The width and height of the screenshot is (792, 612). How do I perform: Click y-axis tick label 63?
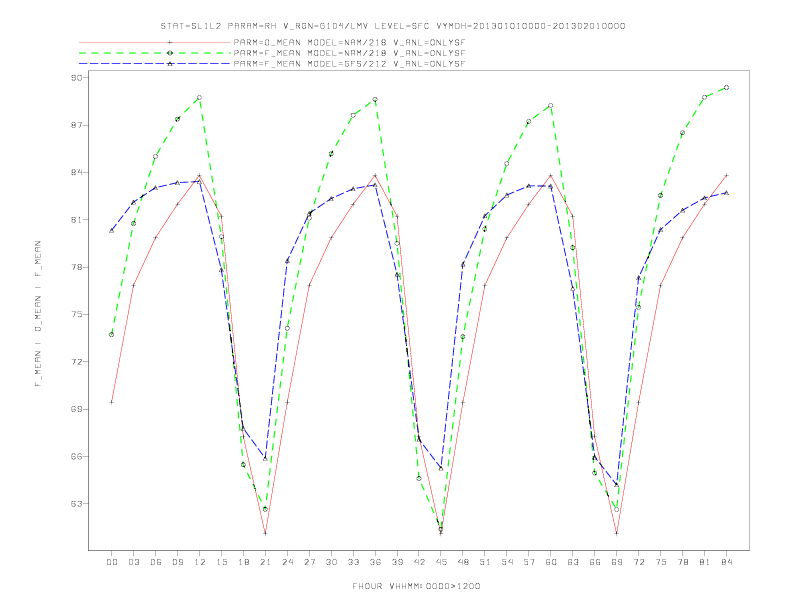[76, 503]
